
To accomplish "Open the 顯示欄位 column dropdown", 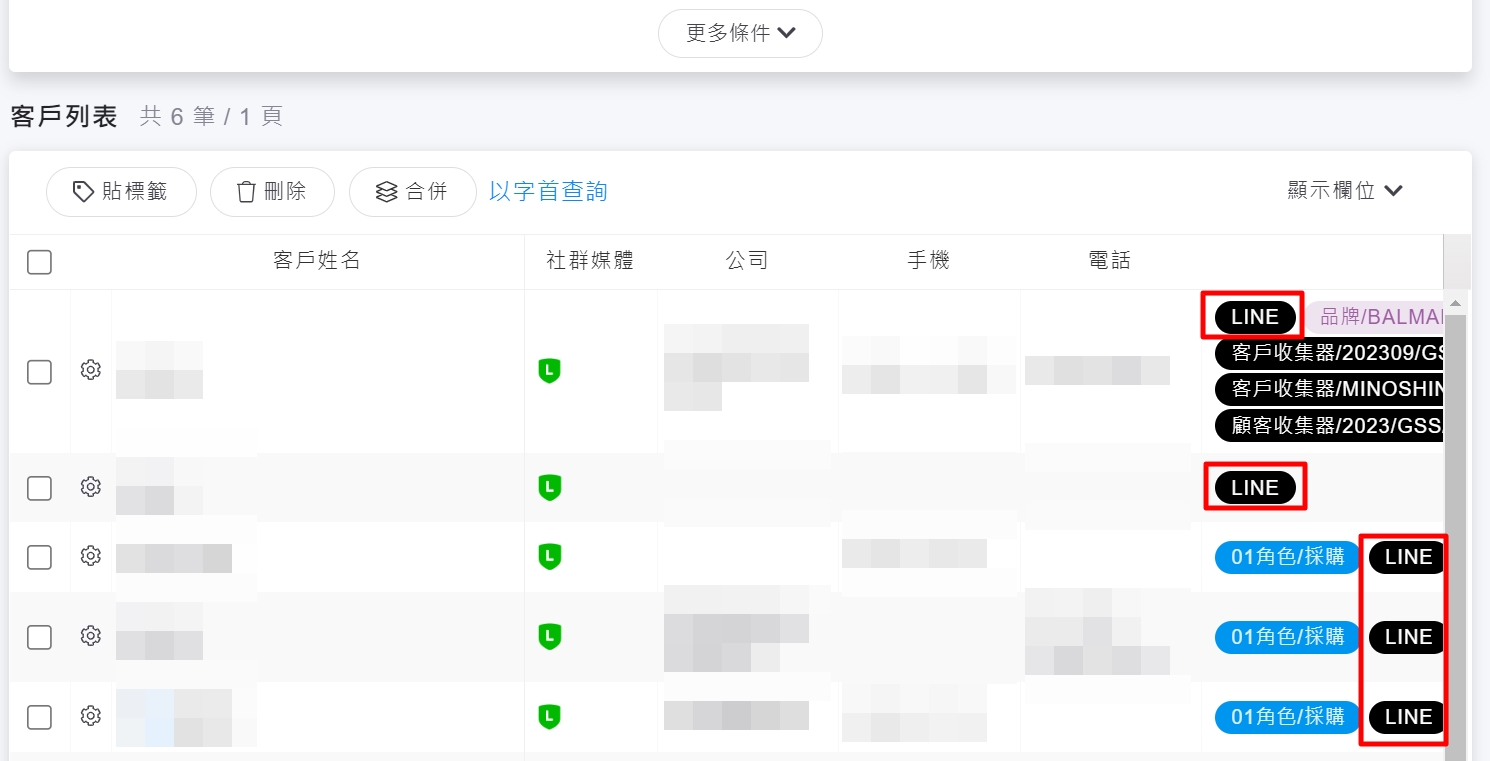I will [x=1345, y=191].
